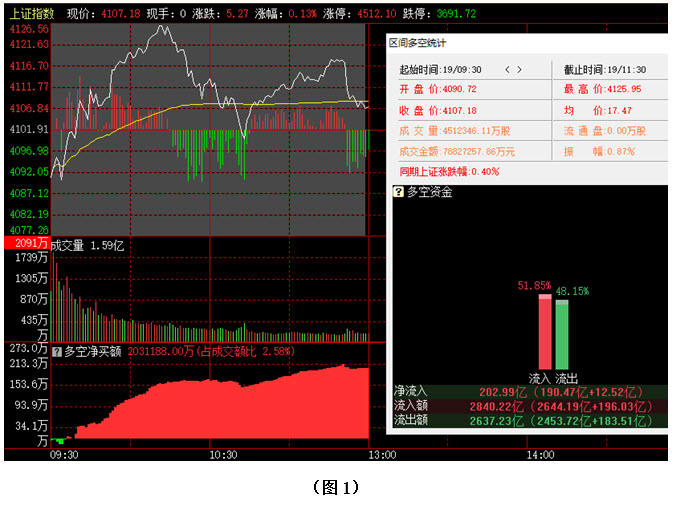
Task: Click the 净流入 row in the table
Action: point(526,393)
